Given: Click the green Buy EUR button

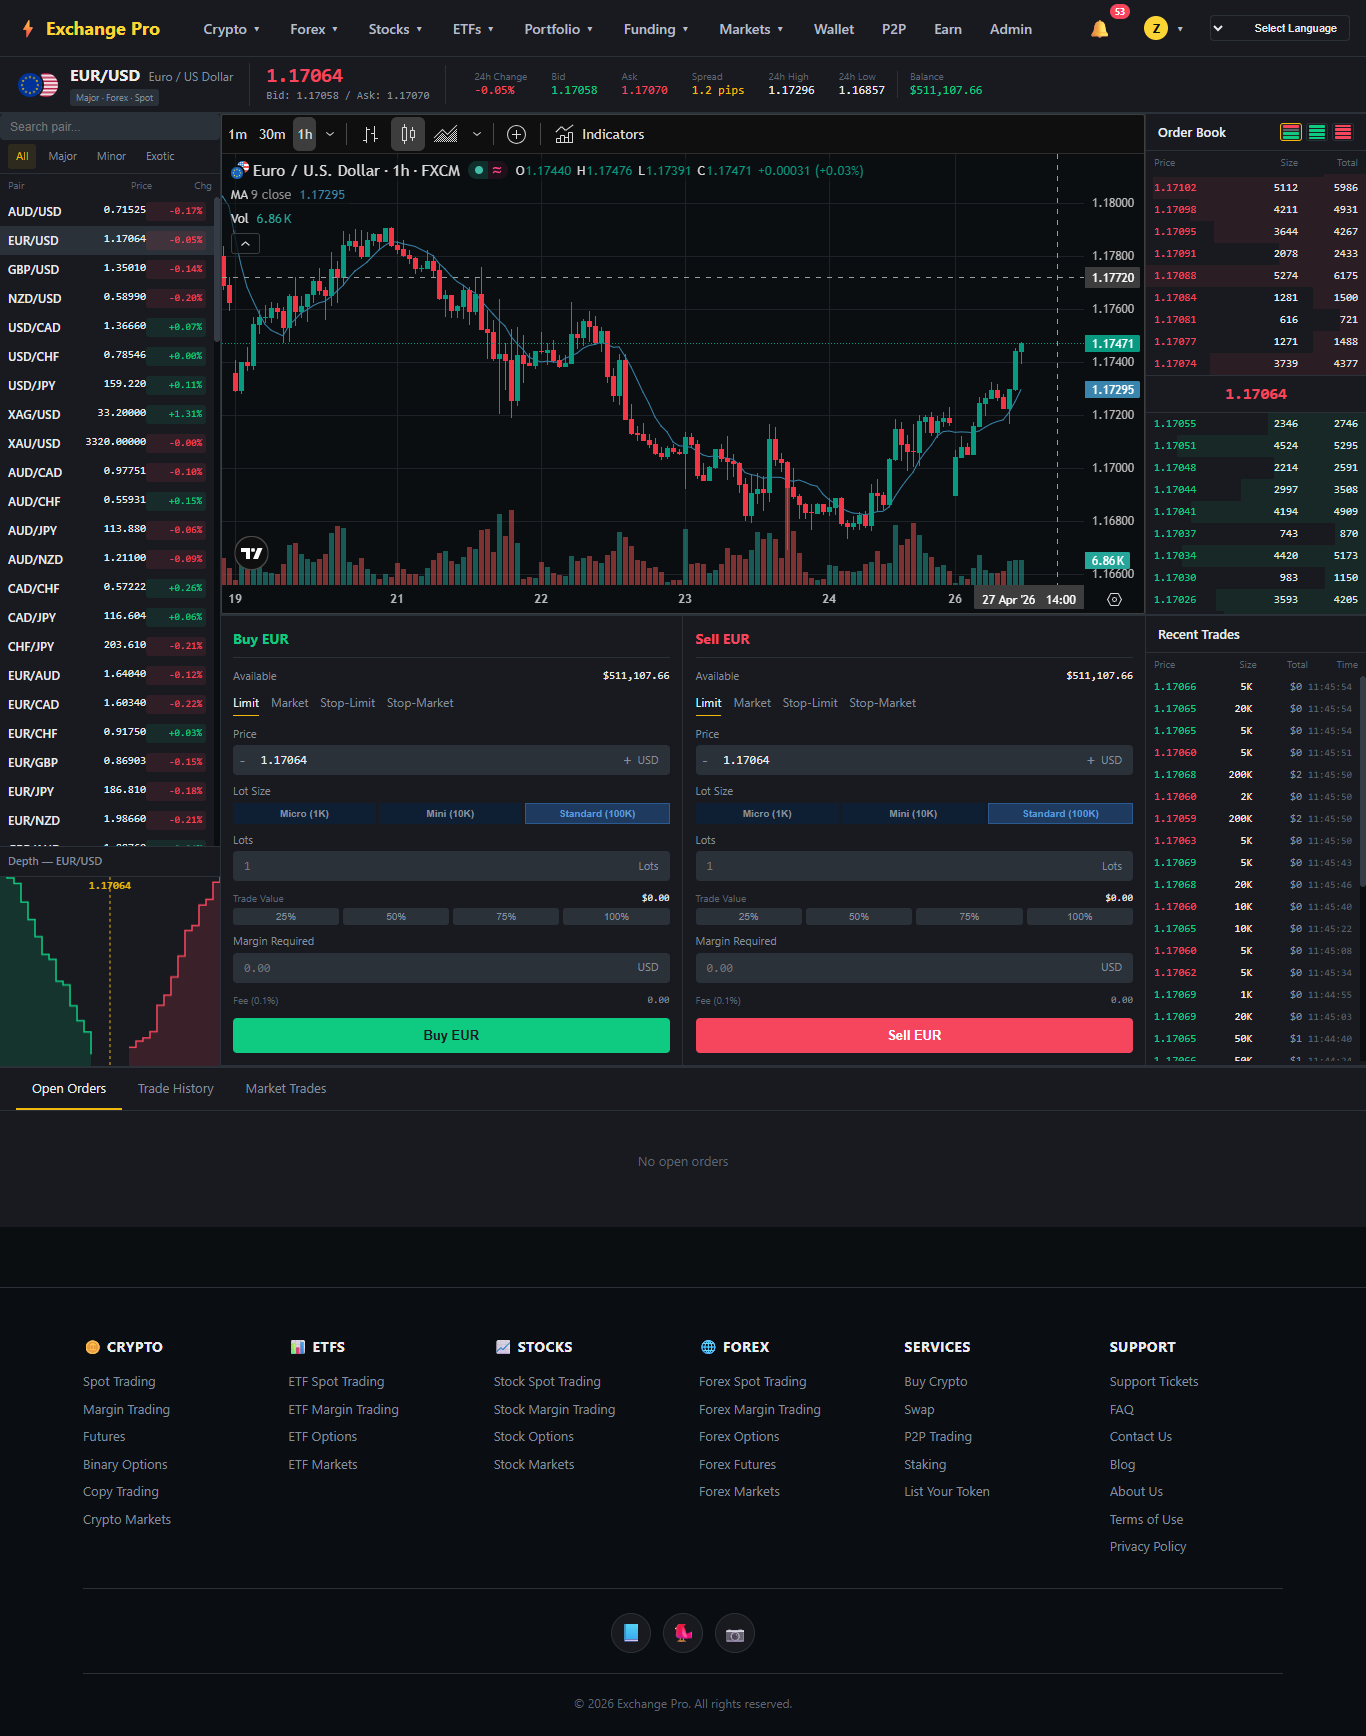Looking at the screenshot, I should click(x=451, y=1035).
